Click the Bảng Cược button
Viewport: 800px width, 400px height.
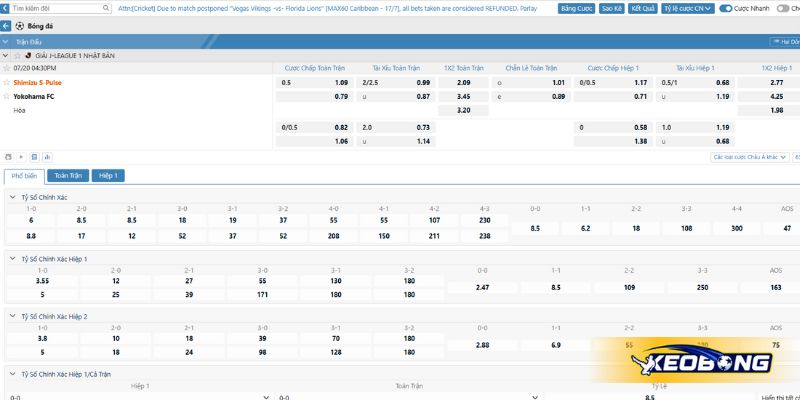click(x=576, y=8)
